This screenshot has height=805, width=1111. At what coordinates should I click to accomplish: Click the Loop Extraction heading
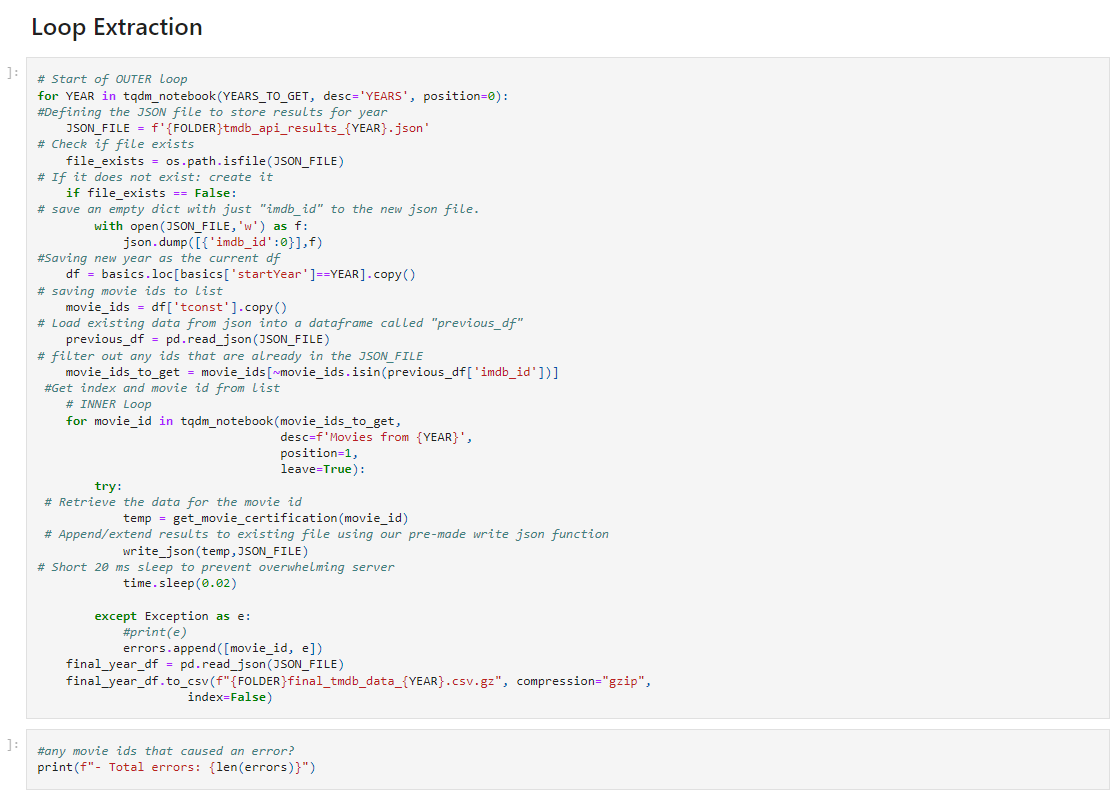click(116, 27)
